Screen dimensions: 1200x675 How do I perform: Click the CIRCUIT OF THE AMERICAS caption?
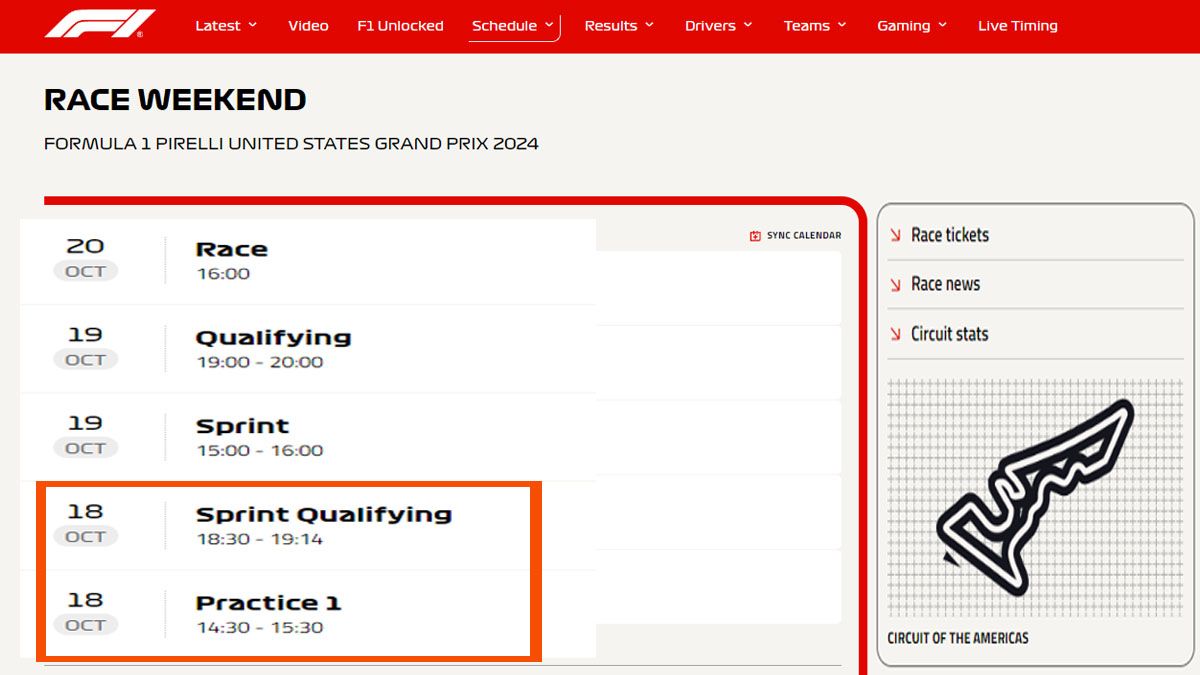tap(957, 638)
